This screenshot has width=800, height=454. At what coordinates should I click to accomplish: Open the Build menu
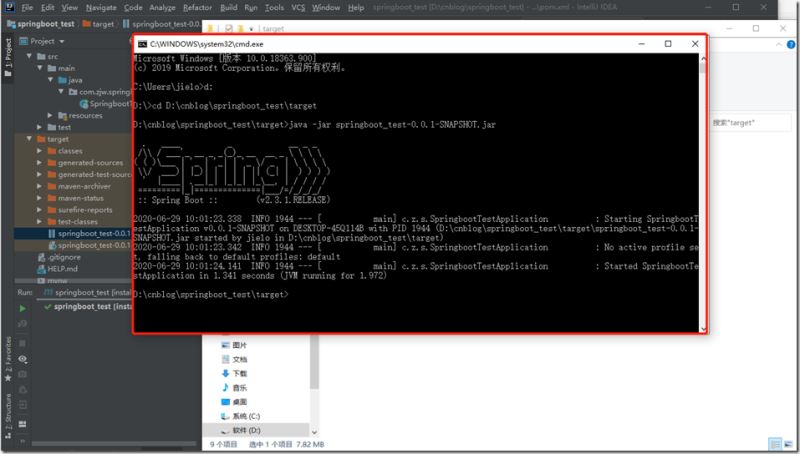point(229,7)
